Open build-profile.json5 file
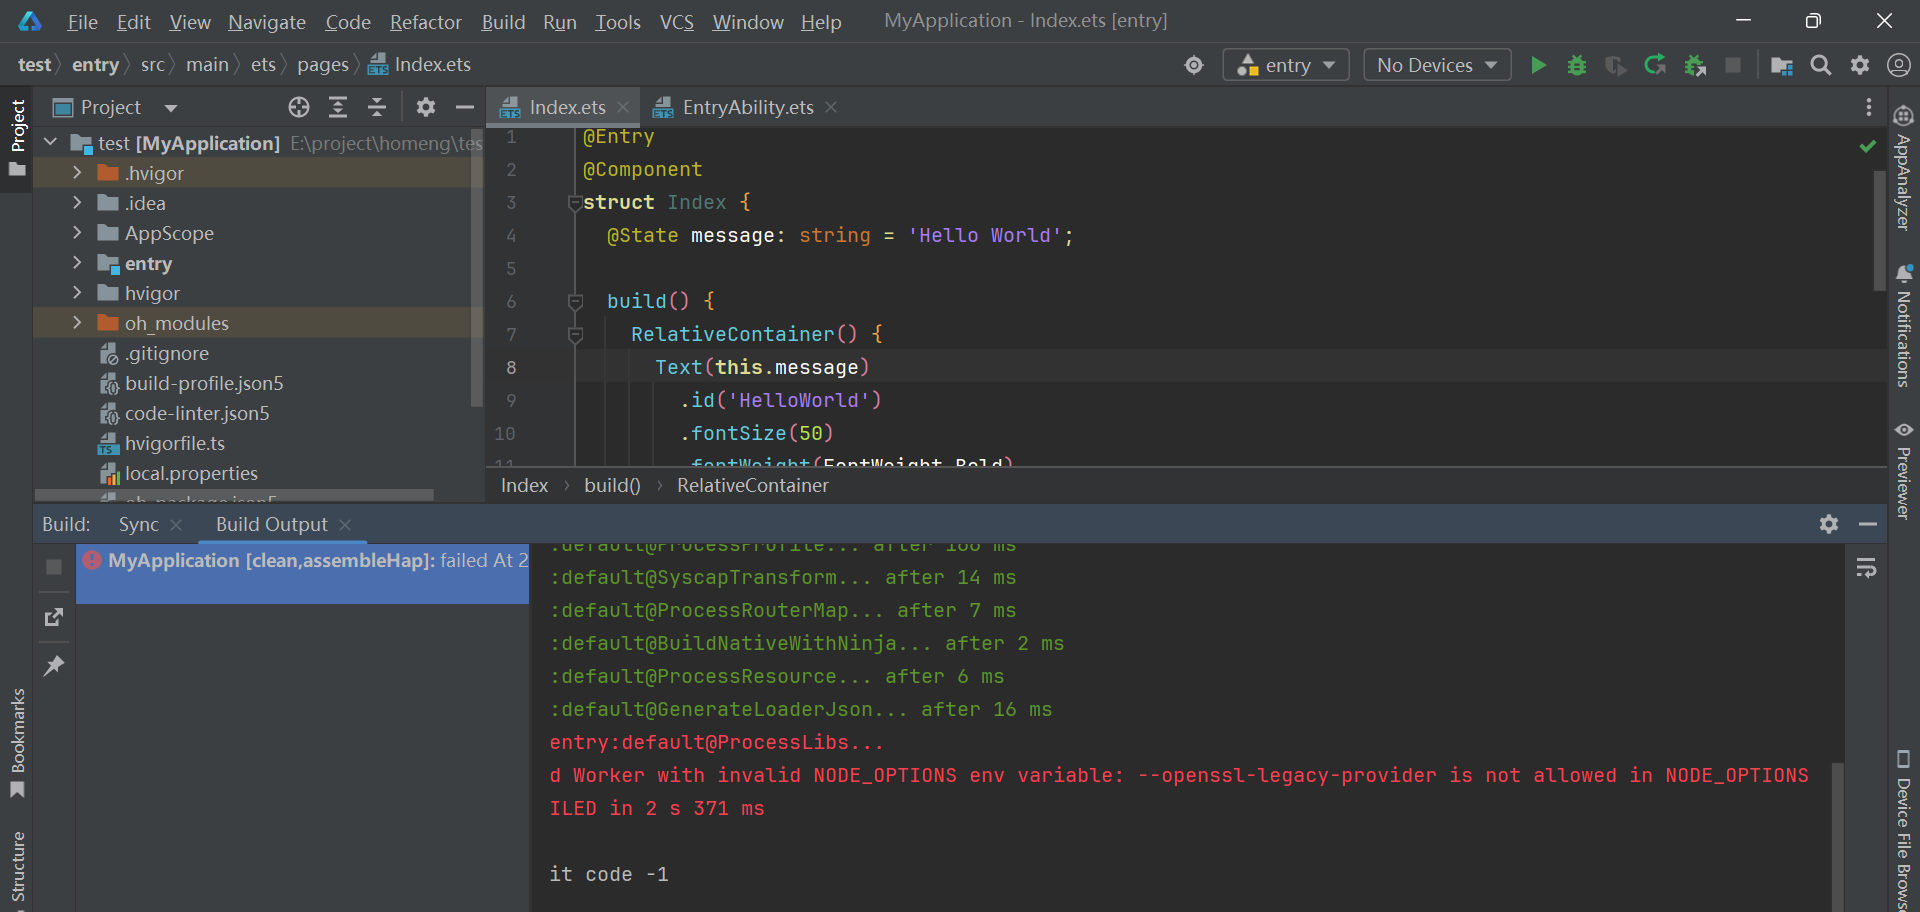The height and width of the screenshot is (912, 1920). (x=204, y=383)
